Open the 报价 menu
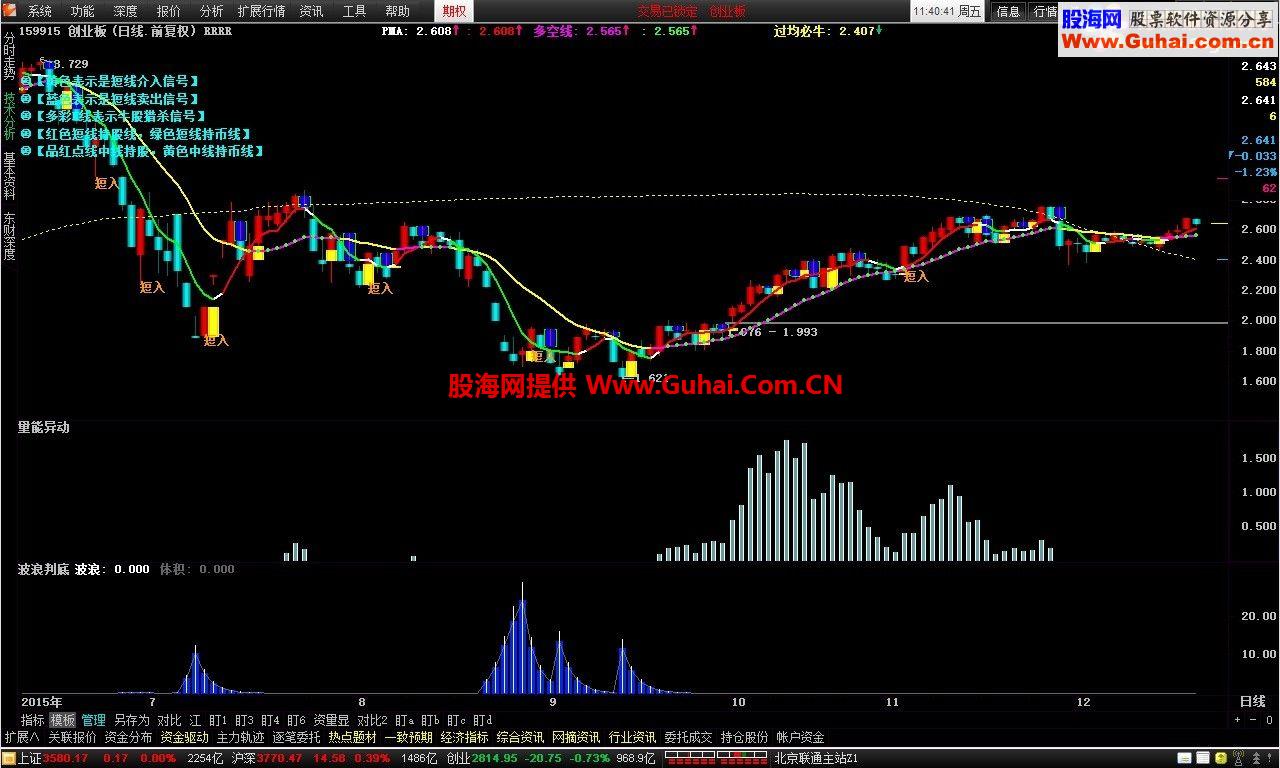This screenshot has width=1280, height=768. (x=168, y=11)
